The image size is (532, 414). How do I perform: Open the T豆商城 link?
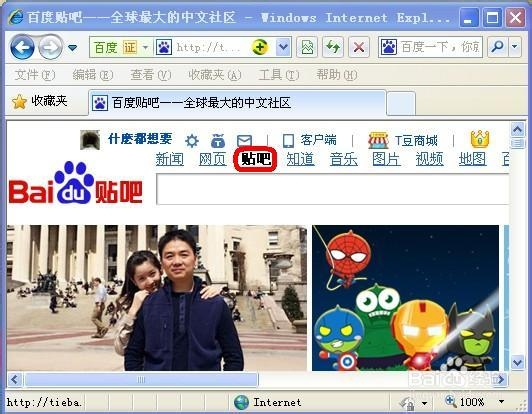(x=416, y=140)
